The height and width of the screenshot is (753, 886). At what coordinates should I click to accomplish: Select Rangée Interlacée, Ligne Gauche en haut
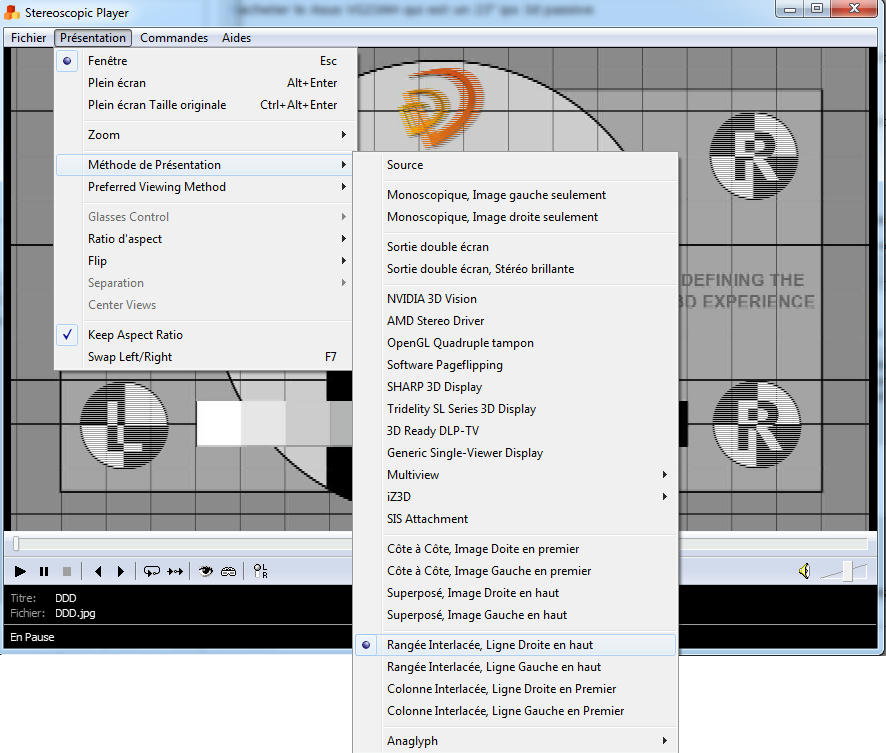coord(515,667)
